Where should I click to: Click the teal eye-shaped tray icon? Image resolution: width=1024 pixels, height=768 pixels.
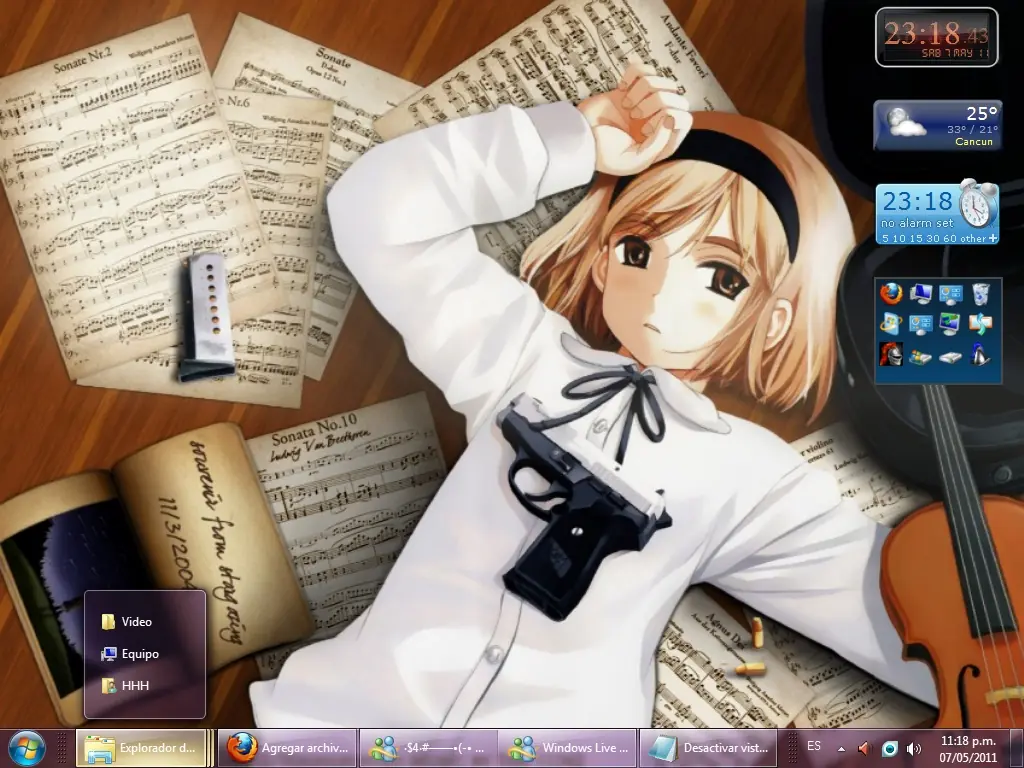889,748
